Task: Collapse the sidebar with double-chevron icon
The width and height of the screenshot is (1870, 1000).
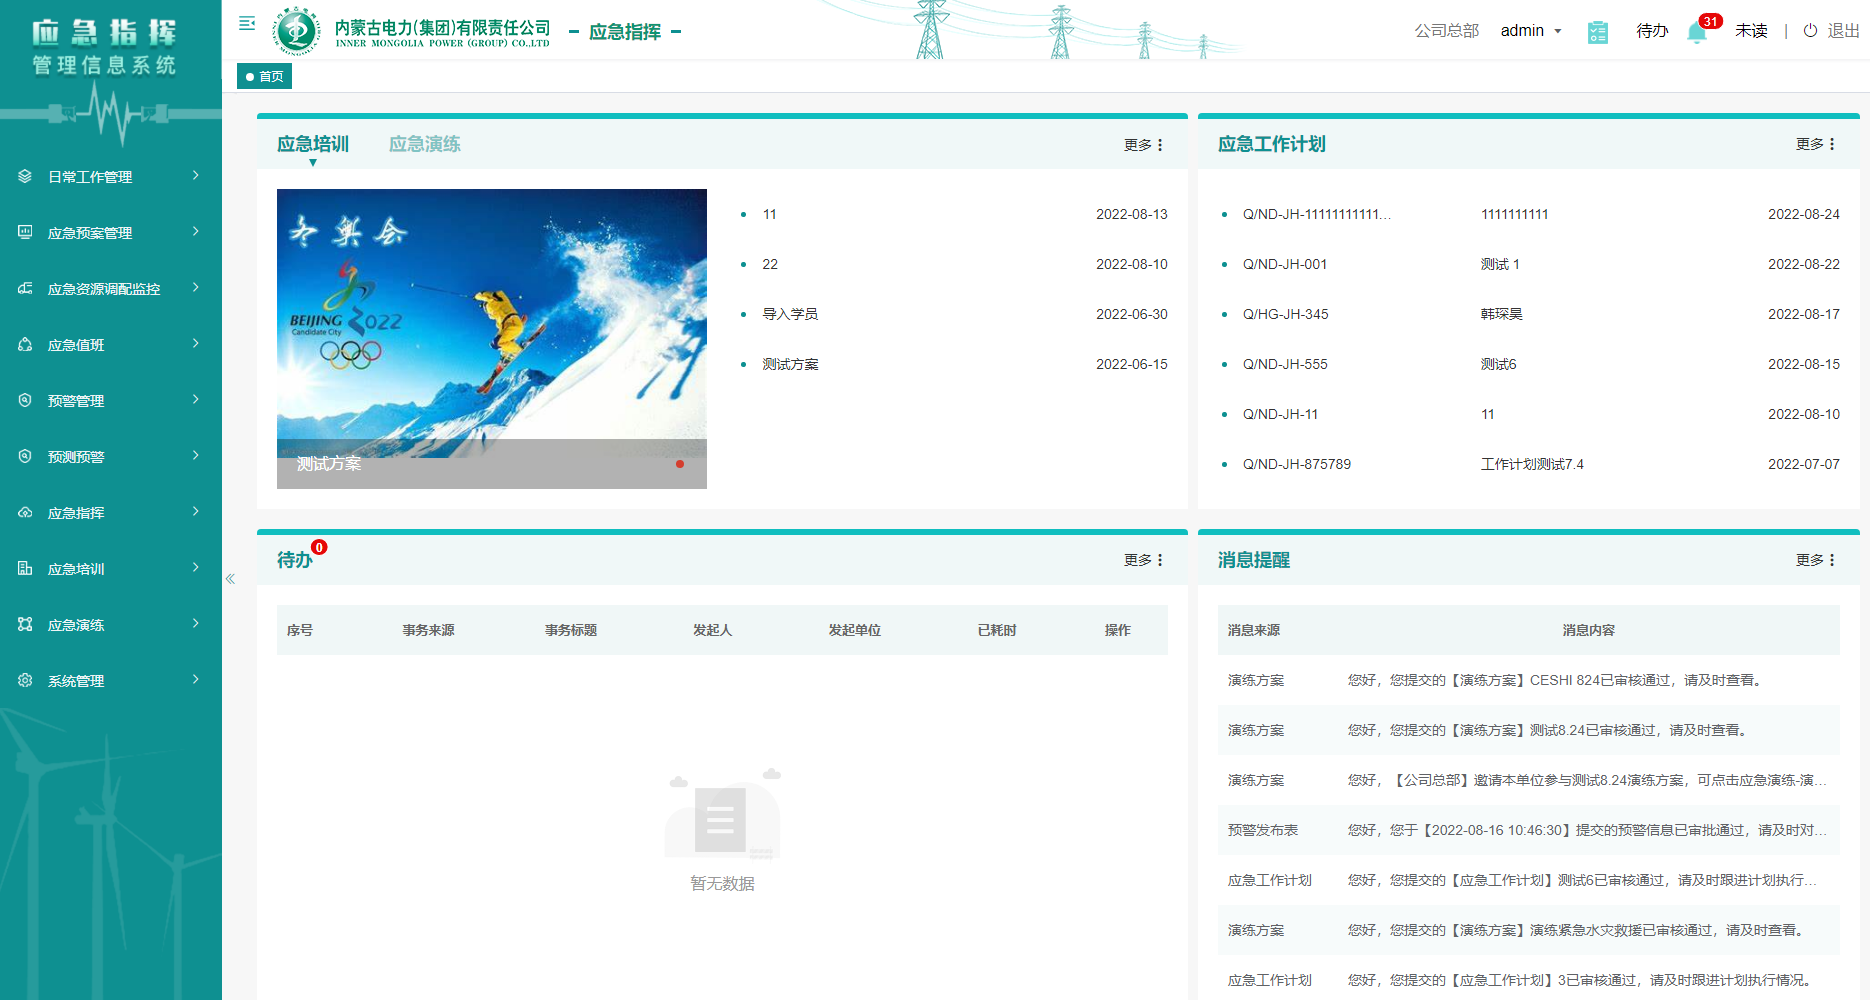Action: [230, 579]
